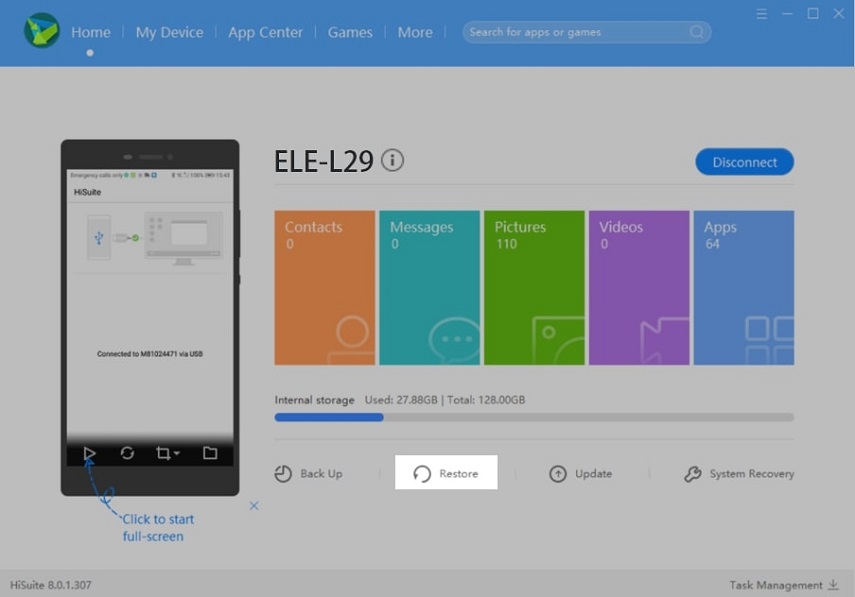The image size is (855, 597).
Task: Start full-screen phone display play icon
Action: click(x=89, y=453)
